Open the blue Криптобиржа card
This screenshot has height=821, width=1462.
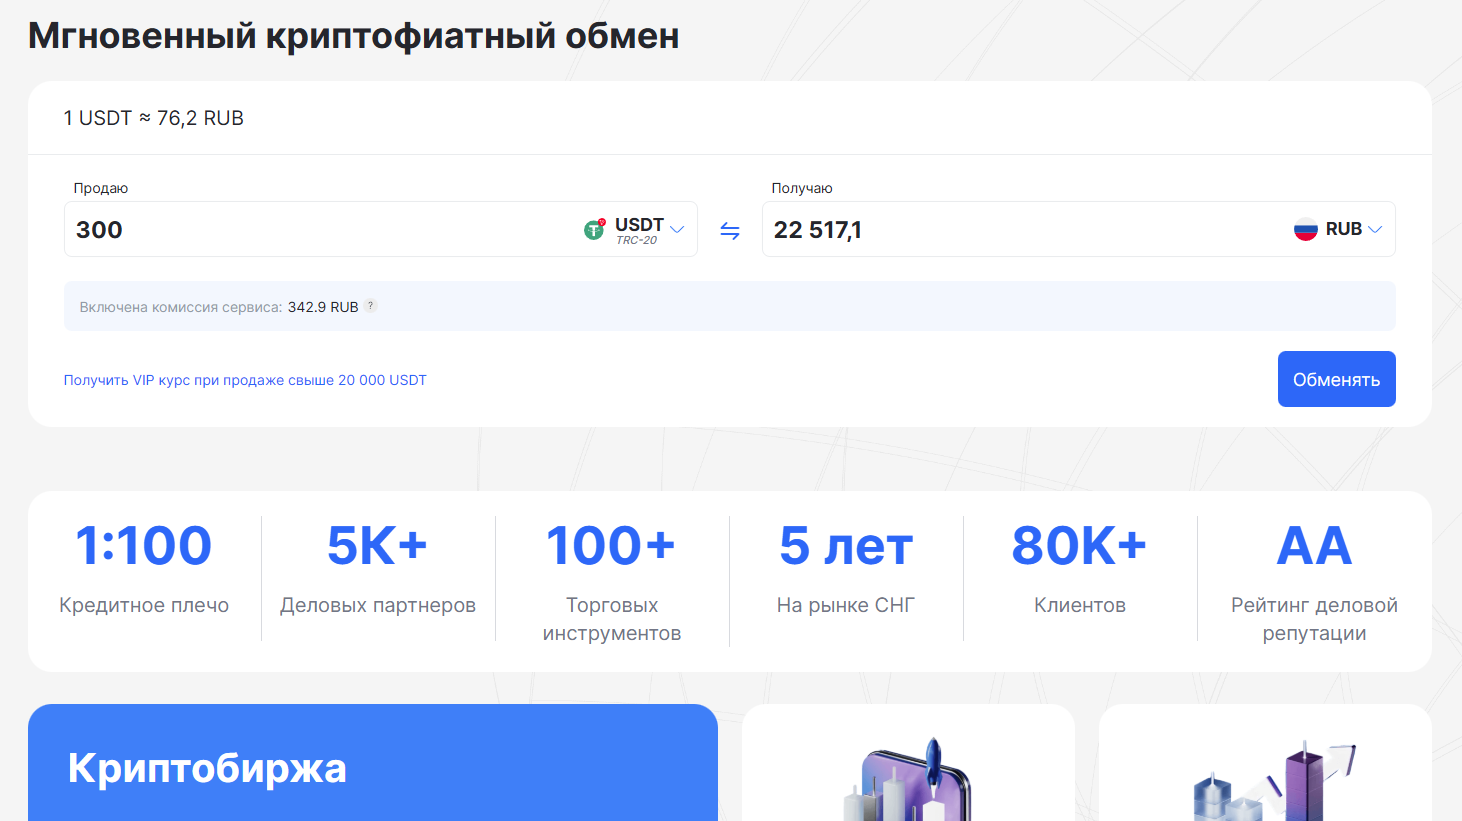(372, 765)
